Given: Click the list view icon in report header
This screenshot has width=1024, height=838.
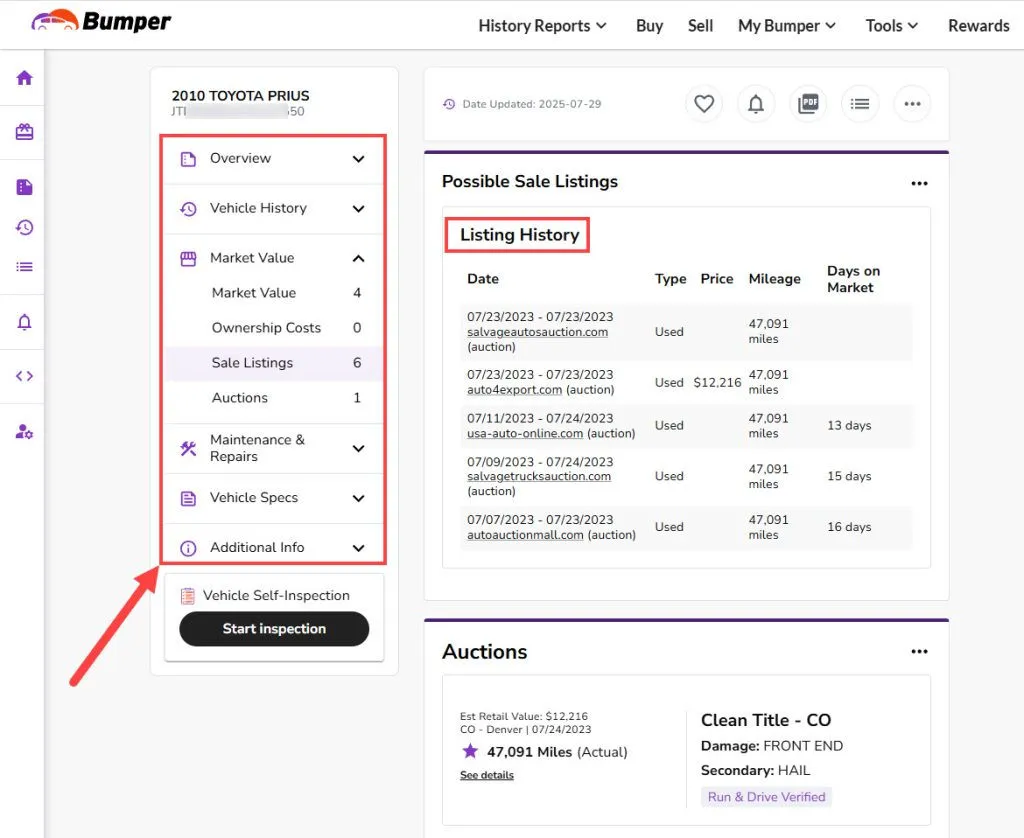Looking at the screenshot, I should pyautogui.click(x=860, y=104).
